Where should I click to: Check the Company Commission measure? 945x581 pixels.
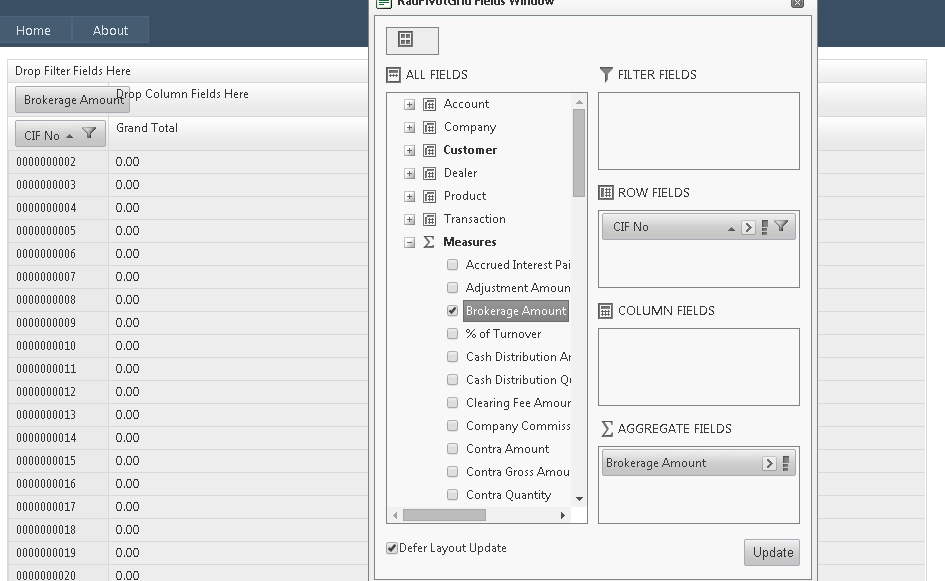(453, 426)
